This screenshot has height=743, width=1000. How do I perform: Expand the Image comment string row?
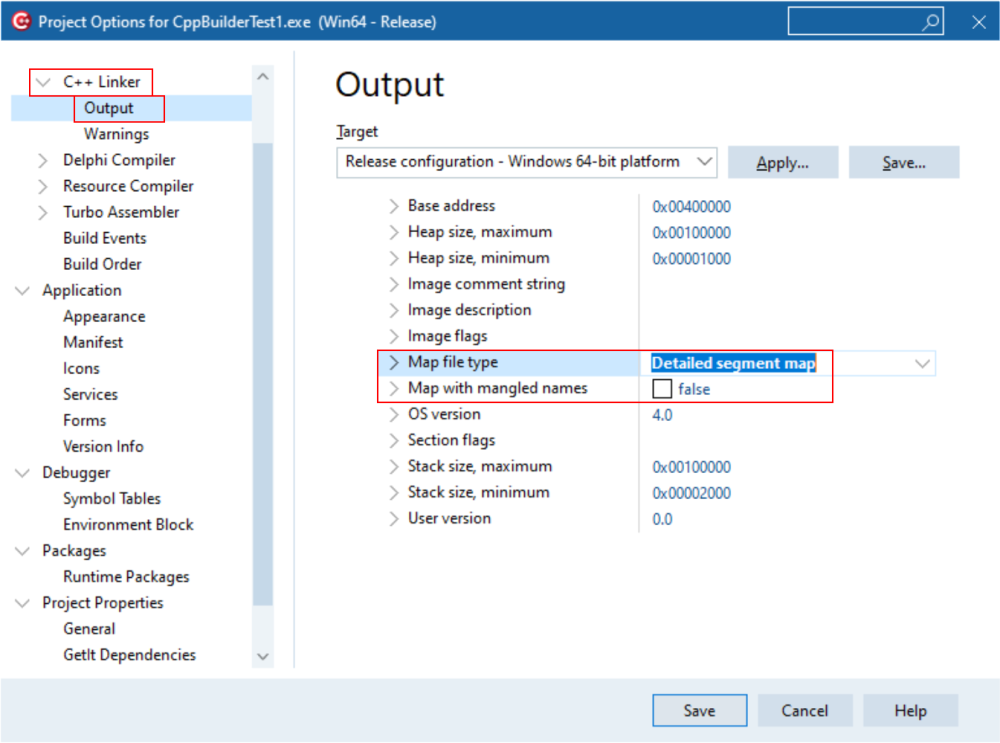click(394, 284)
